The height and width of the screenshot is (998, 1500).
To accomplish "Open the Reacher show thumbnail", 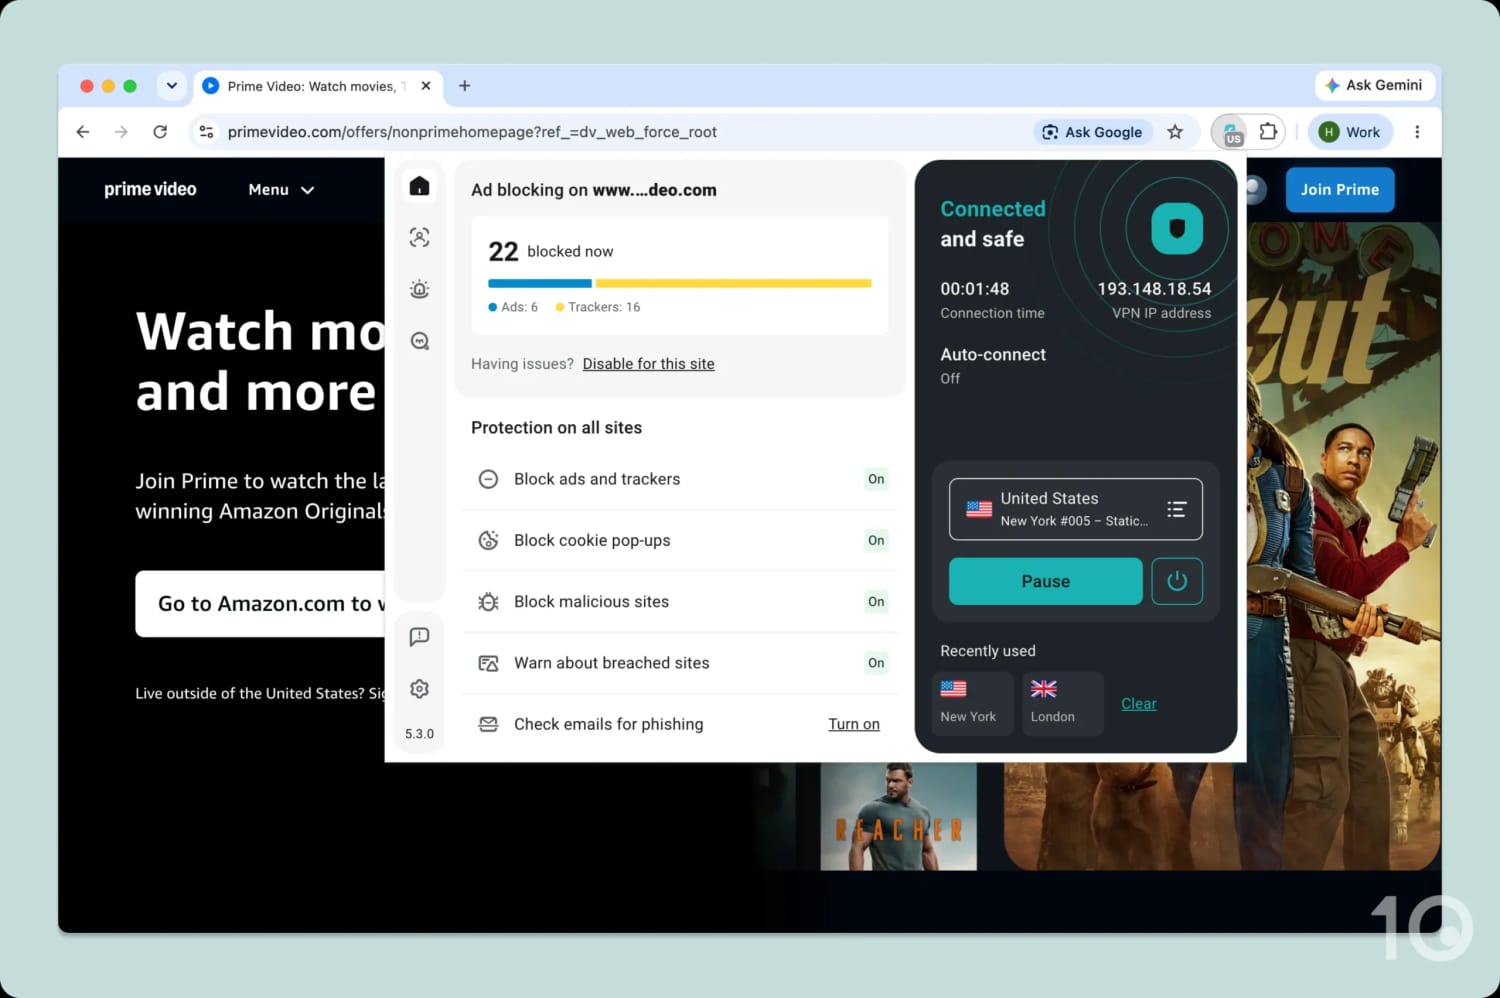I will (x=898, y=818).
